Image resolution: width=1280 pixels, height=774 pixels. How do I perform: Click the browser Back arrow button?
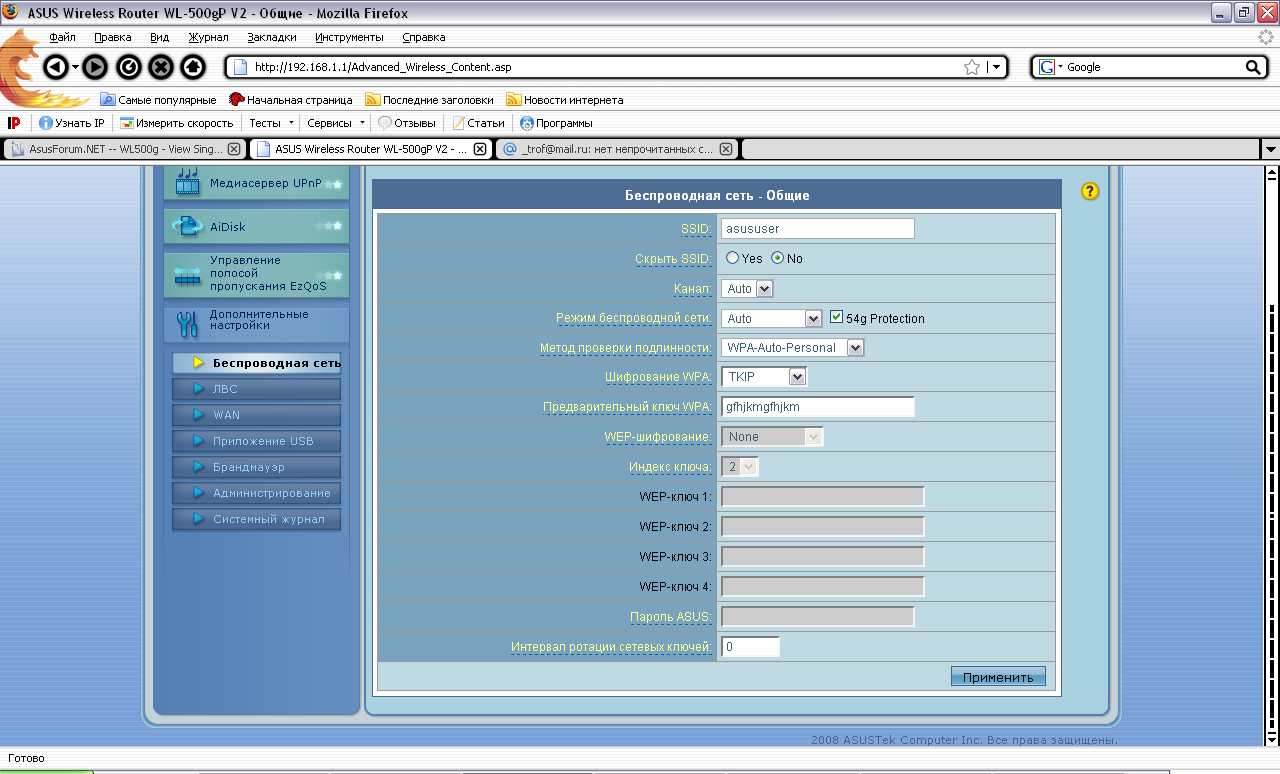coord(56,67)
